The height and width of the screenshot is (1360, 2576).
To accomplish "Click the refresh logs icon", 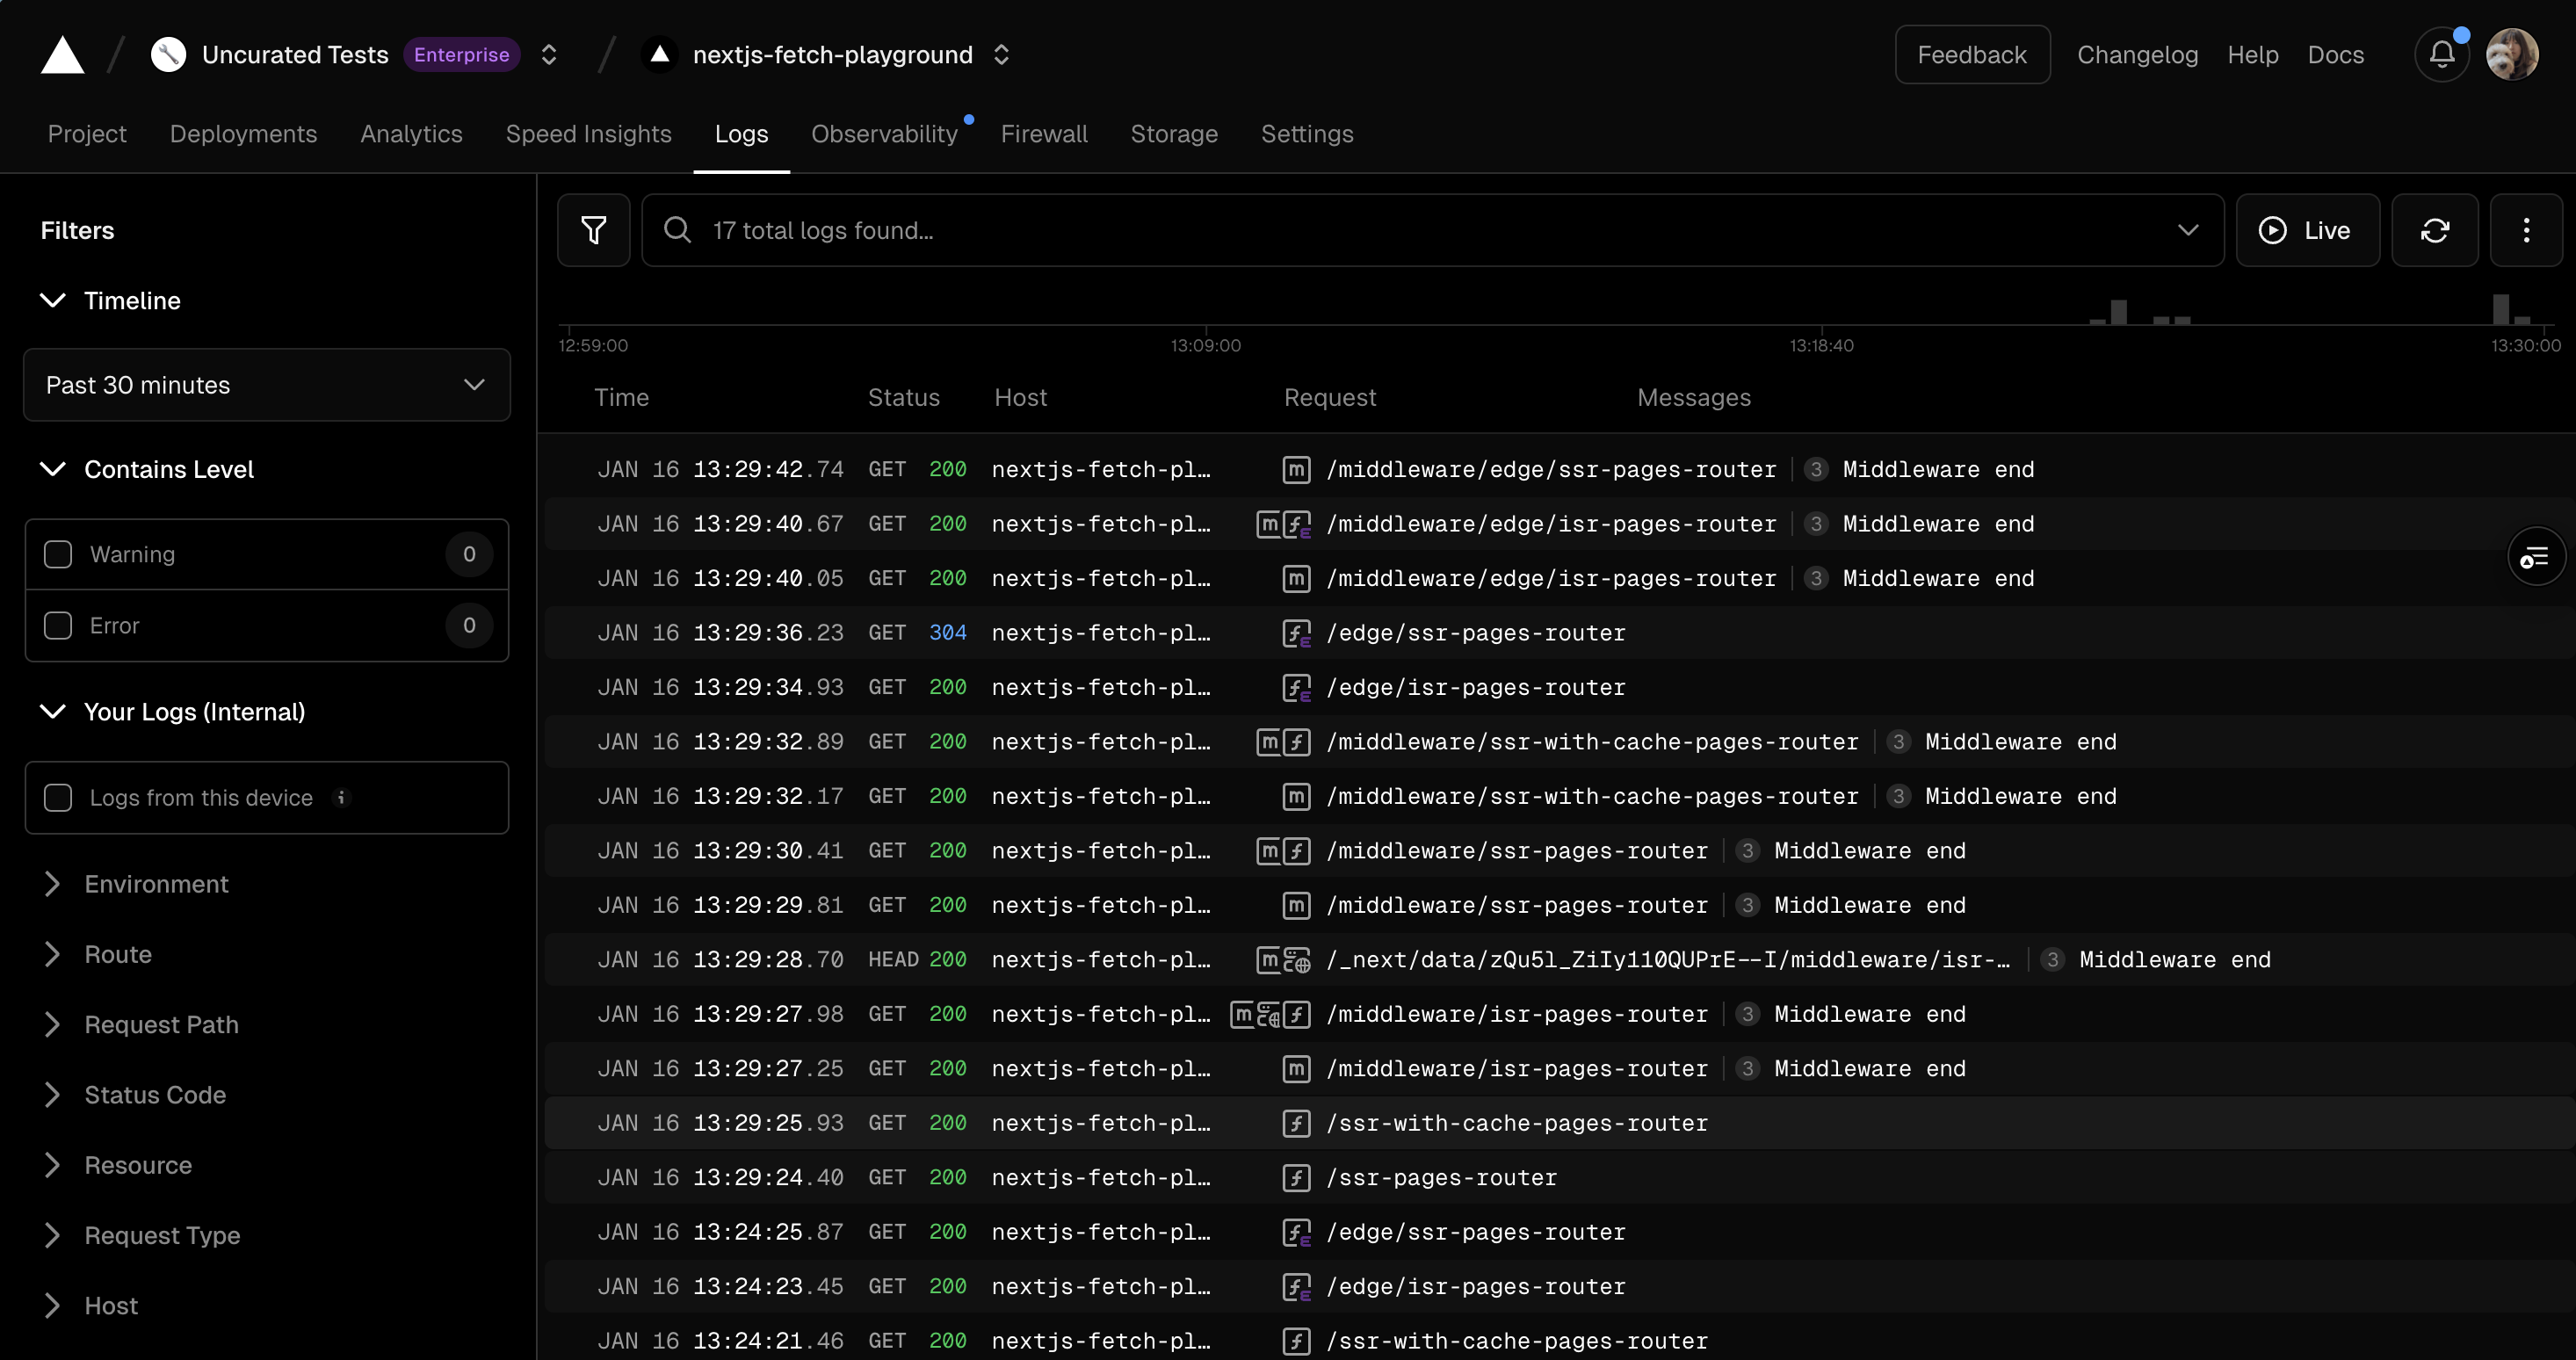I will (x=2435, y=230).
